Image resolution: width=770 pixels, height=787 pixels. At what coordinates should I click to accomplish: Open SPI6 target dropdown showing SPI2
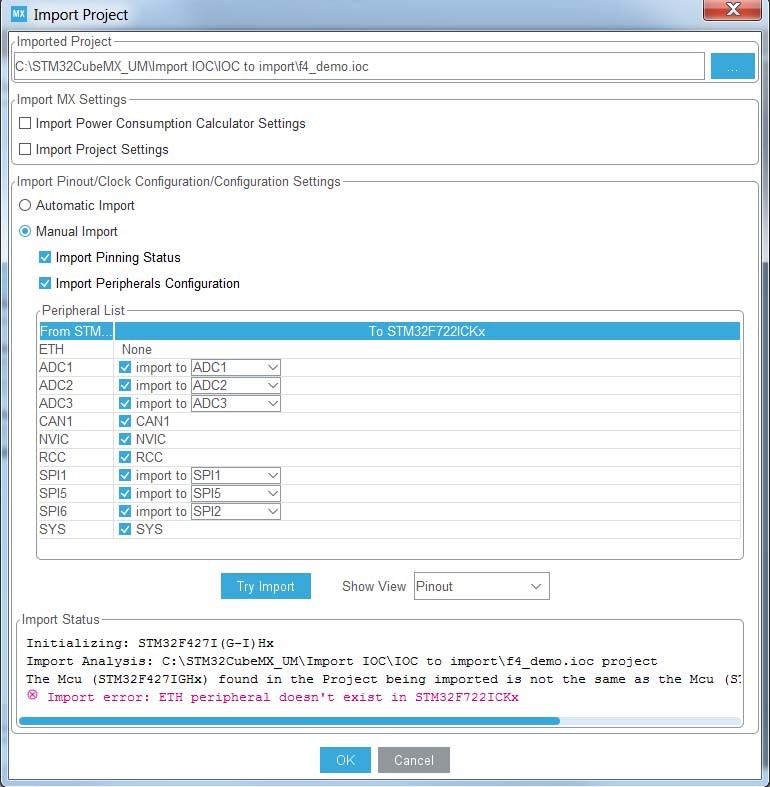pos(235,511)
